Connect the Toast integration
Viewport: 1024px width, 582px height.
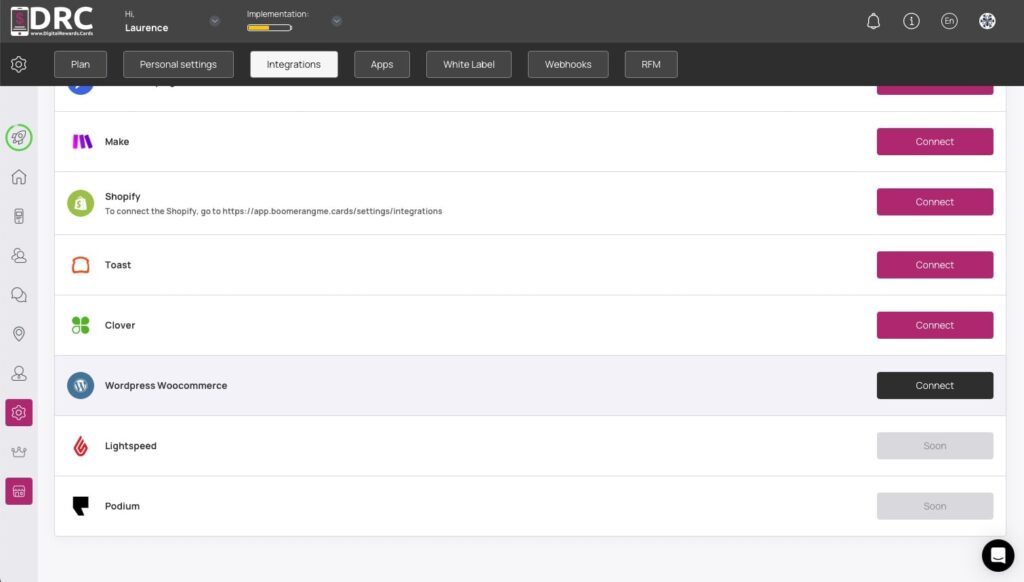tap(935, 265)
